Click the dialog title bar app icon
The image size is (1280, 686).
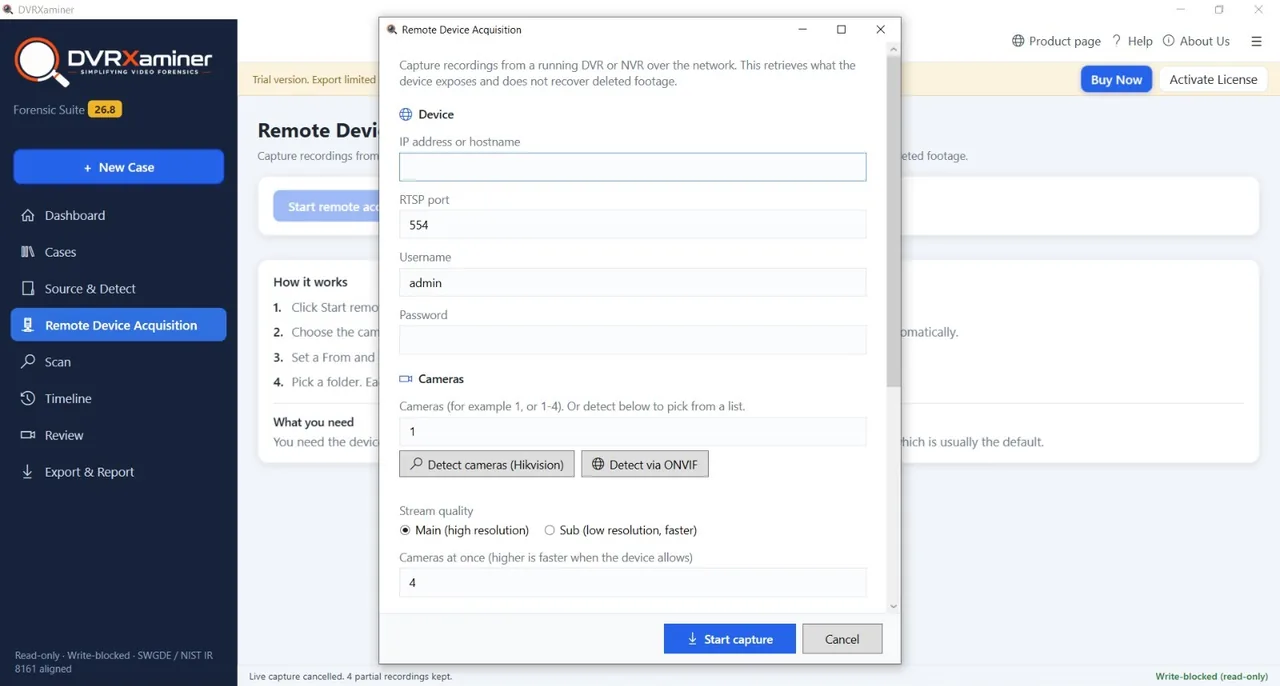pyautogui.click(x=392, y=30)
